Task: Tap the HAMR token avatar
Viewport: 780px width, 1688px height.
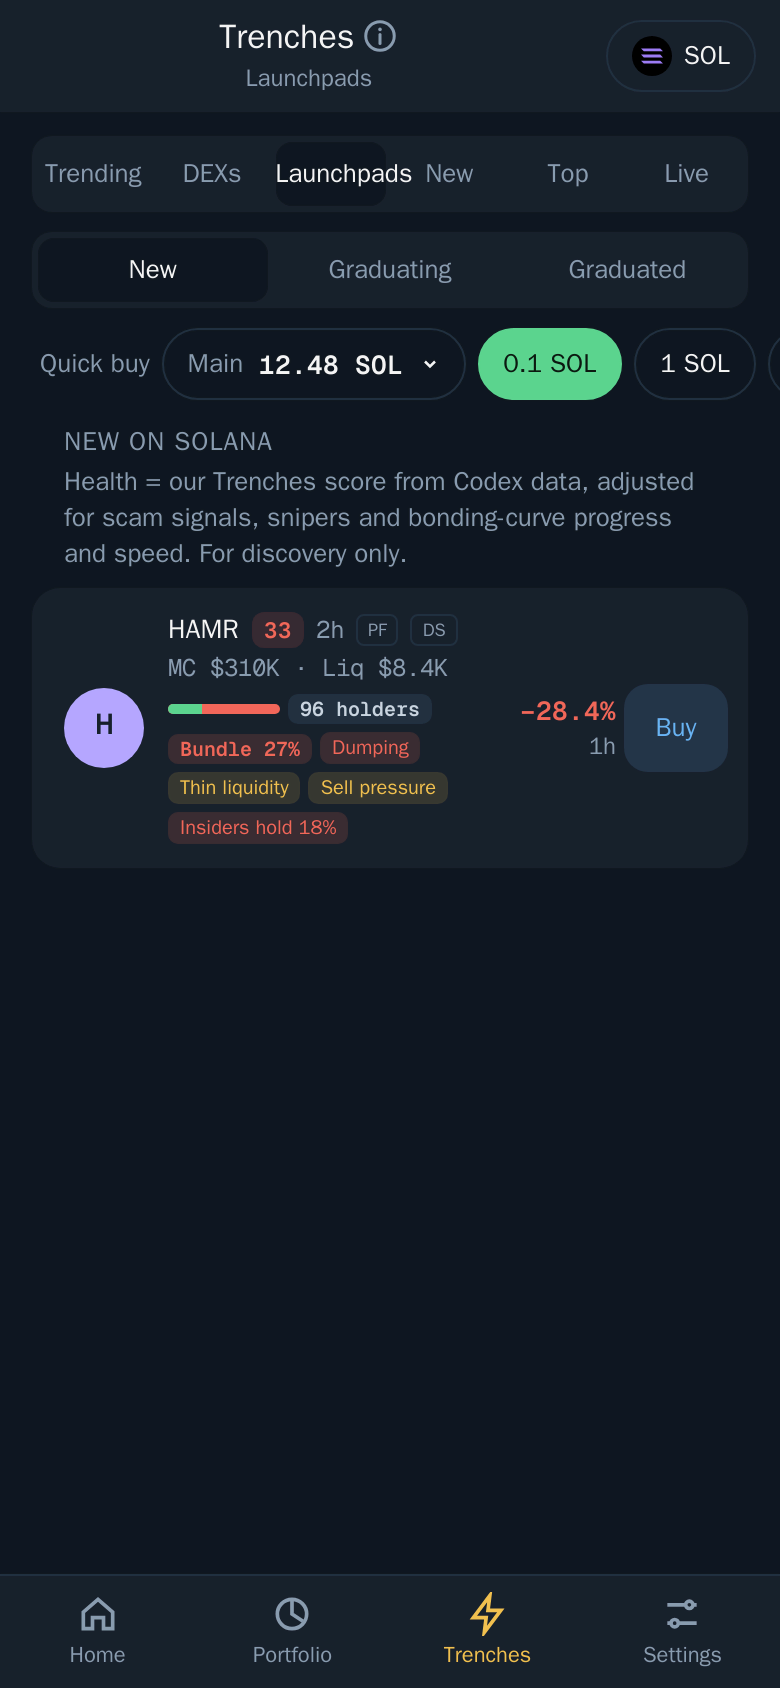Action: pyautogui.click(x=104, y=728)
